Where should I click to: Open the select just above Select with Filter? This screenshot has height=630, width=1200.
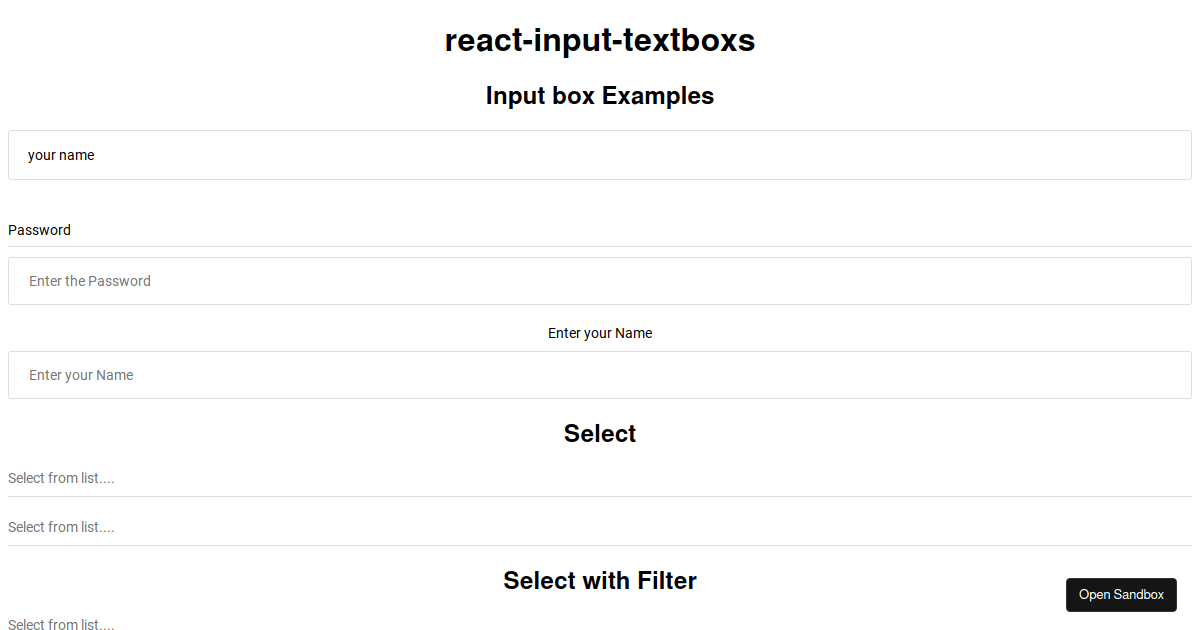click(599, 527)
